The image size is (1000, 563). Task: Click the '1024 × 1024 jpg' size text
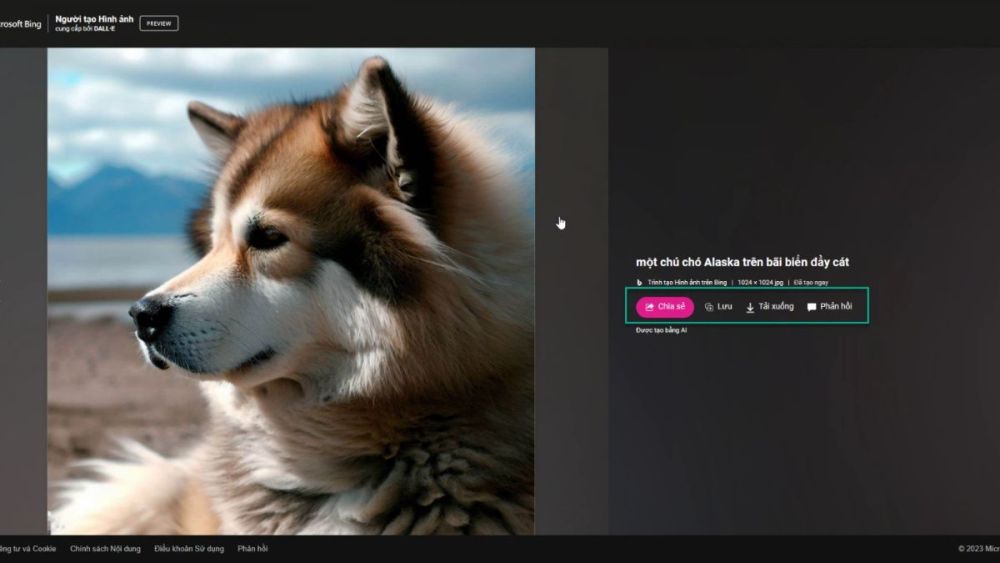760,282
